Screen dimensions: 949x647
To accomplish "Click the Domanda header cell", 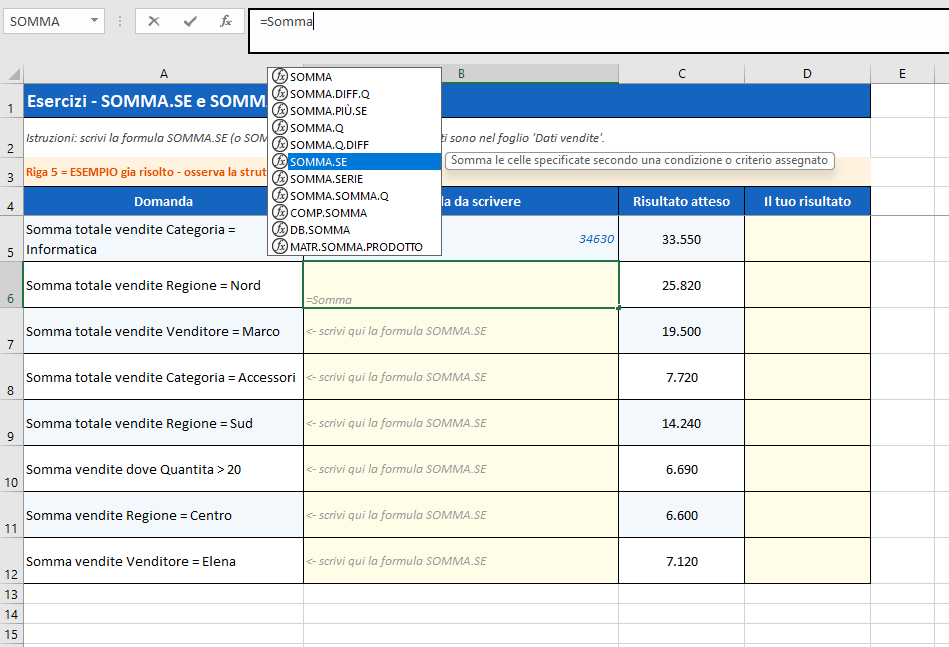I will [163, 201].
